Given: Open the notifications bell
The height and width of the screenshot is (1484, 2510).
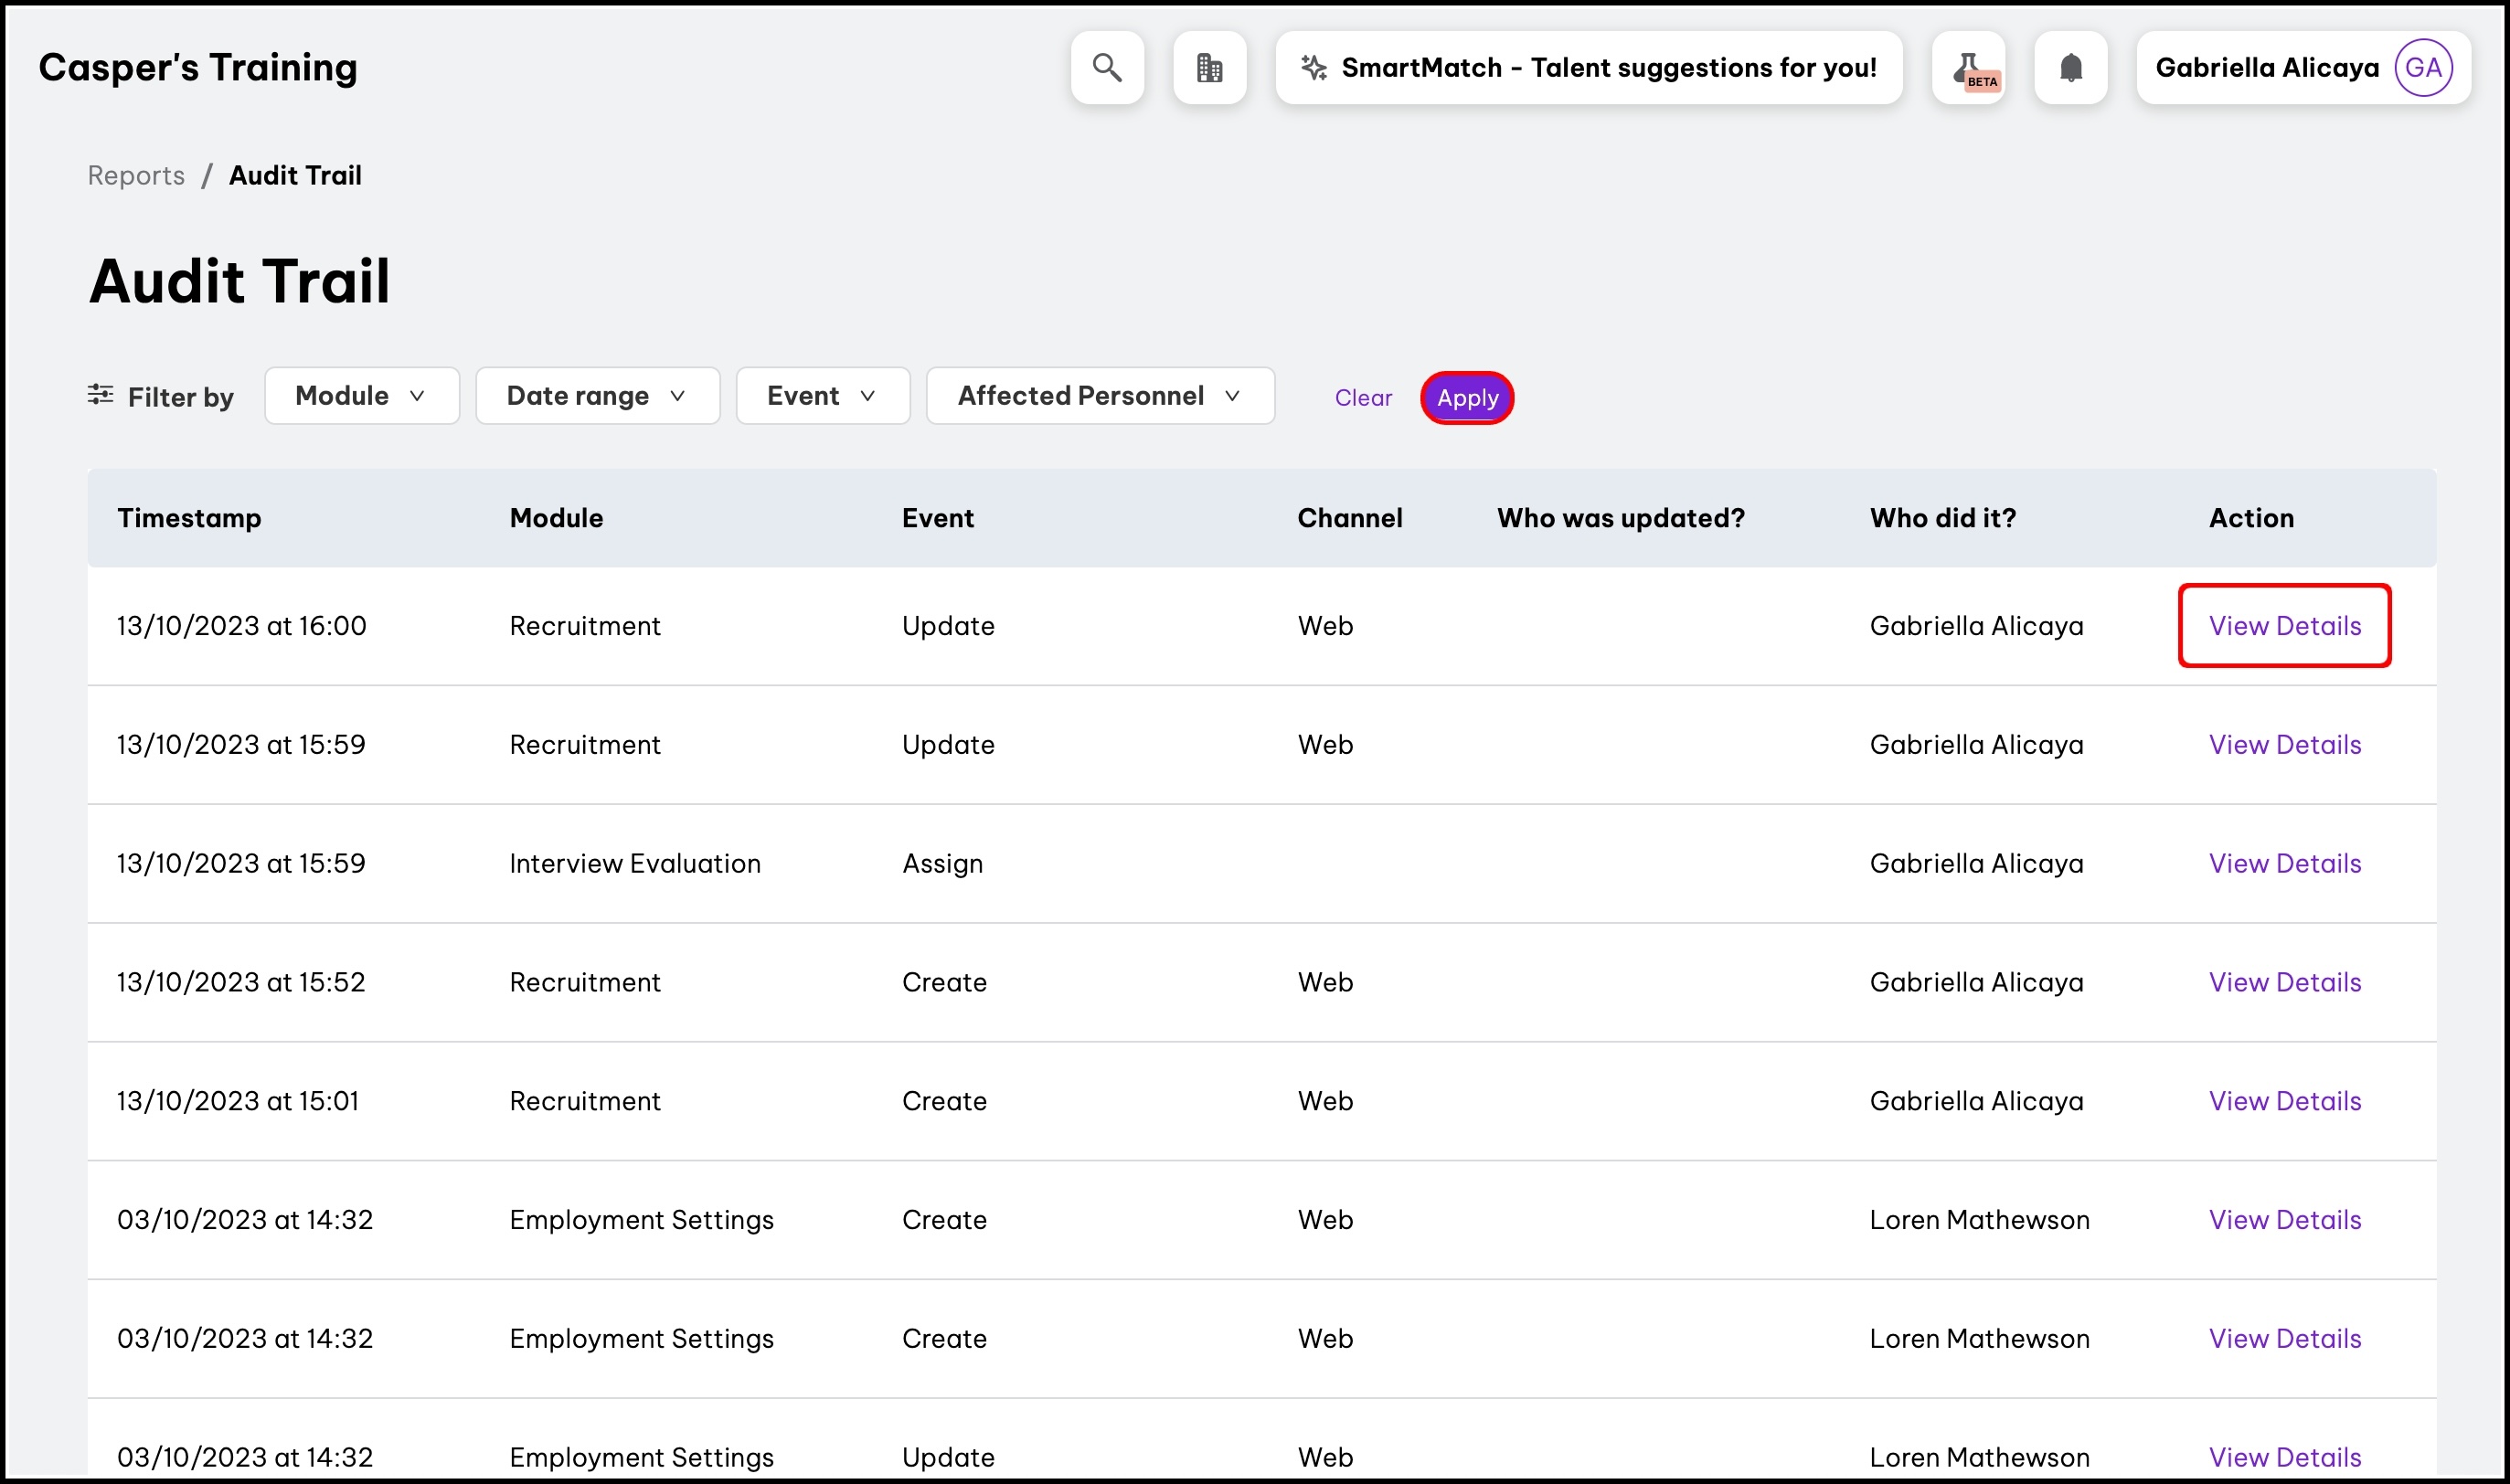Looking at the screenshot, I should pos(2070,68).
